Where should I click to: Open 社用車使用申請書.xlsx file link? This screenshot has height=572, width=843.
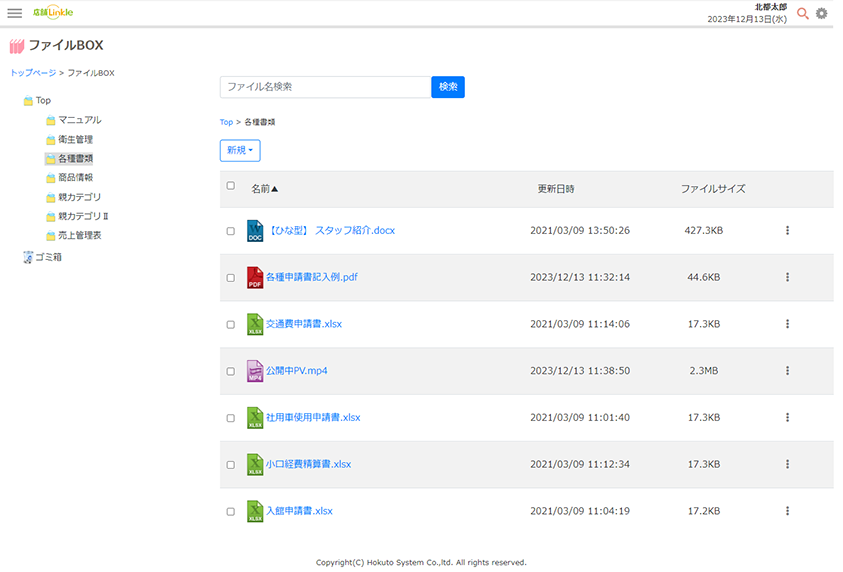pos(313,418)
